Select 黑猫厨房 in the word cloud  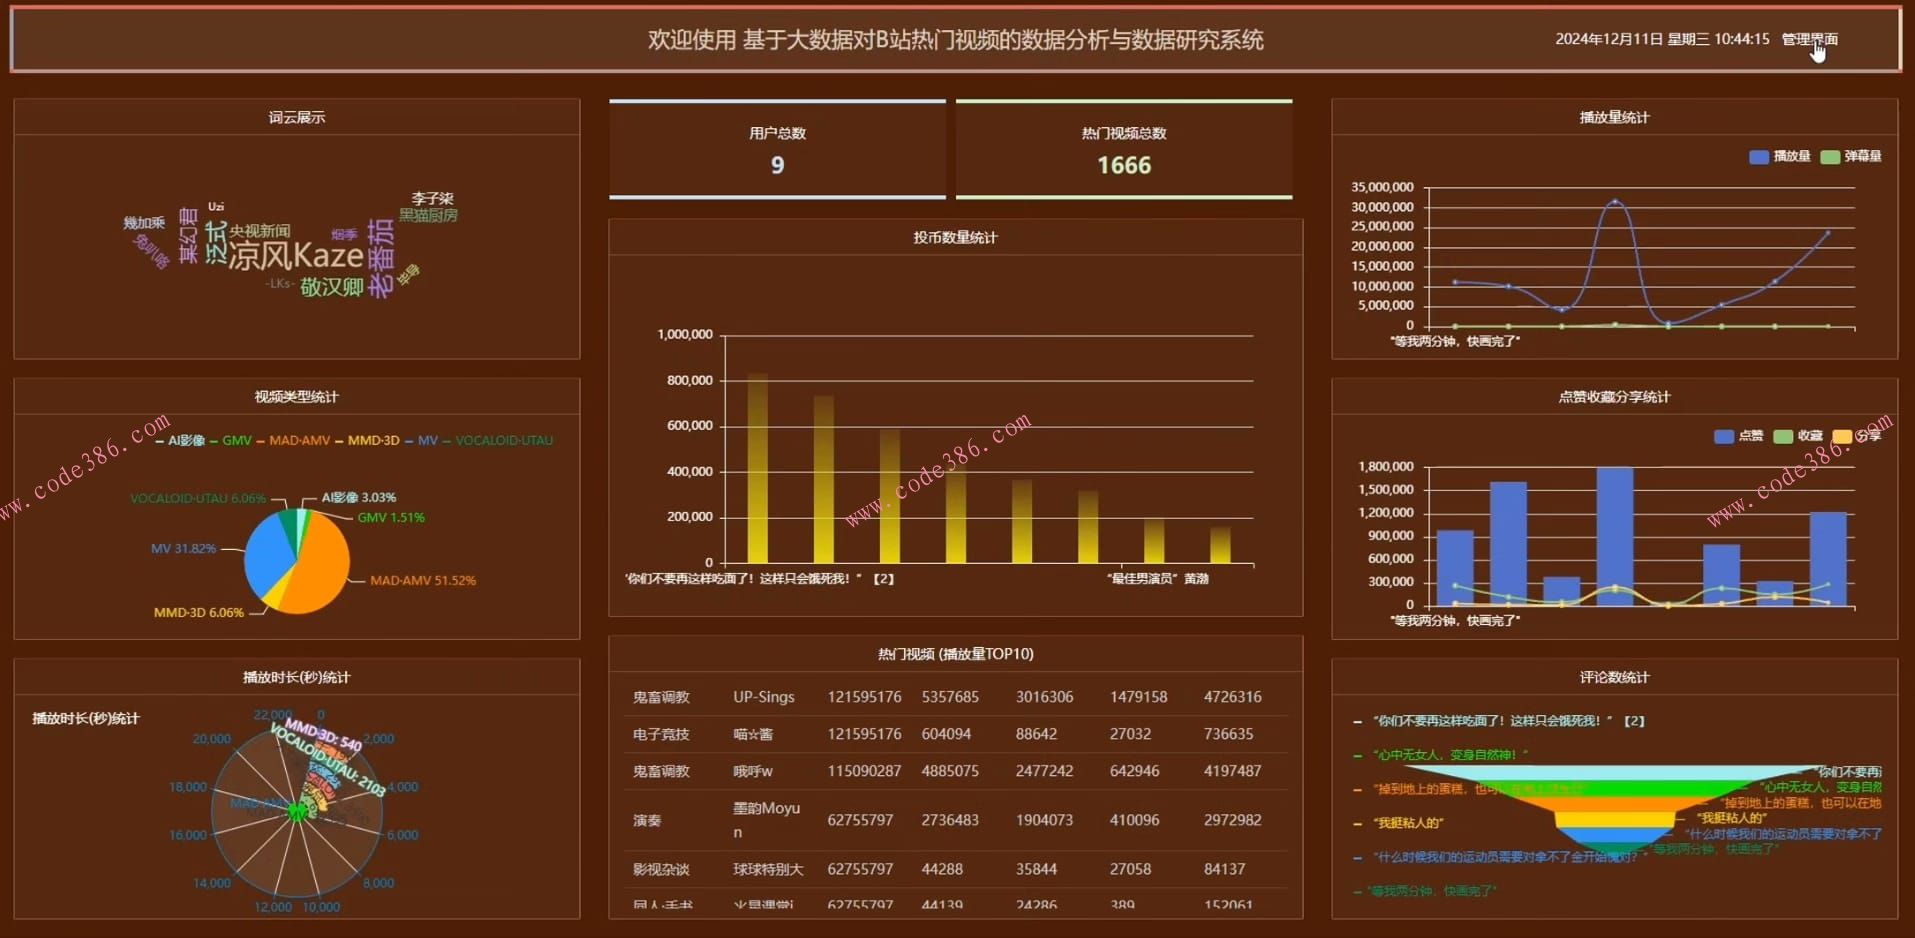428,215
